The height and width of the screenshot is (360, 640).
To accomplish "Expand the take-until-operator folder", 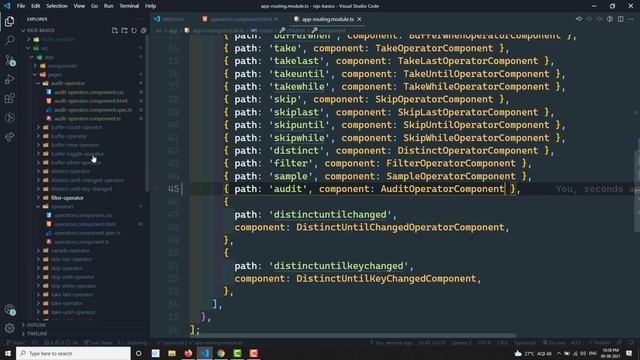I will click(73, 312).
